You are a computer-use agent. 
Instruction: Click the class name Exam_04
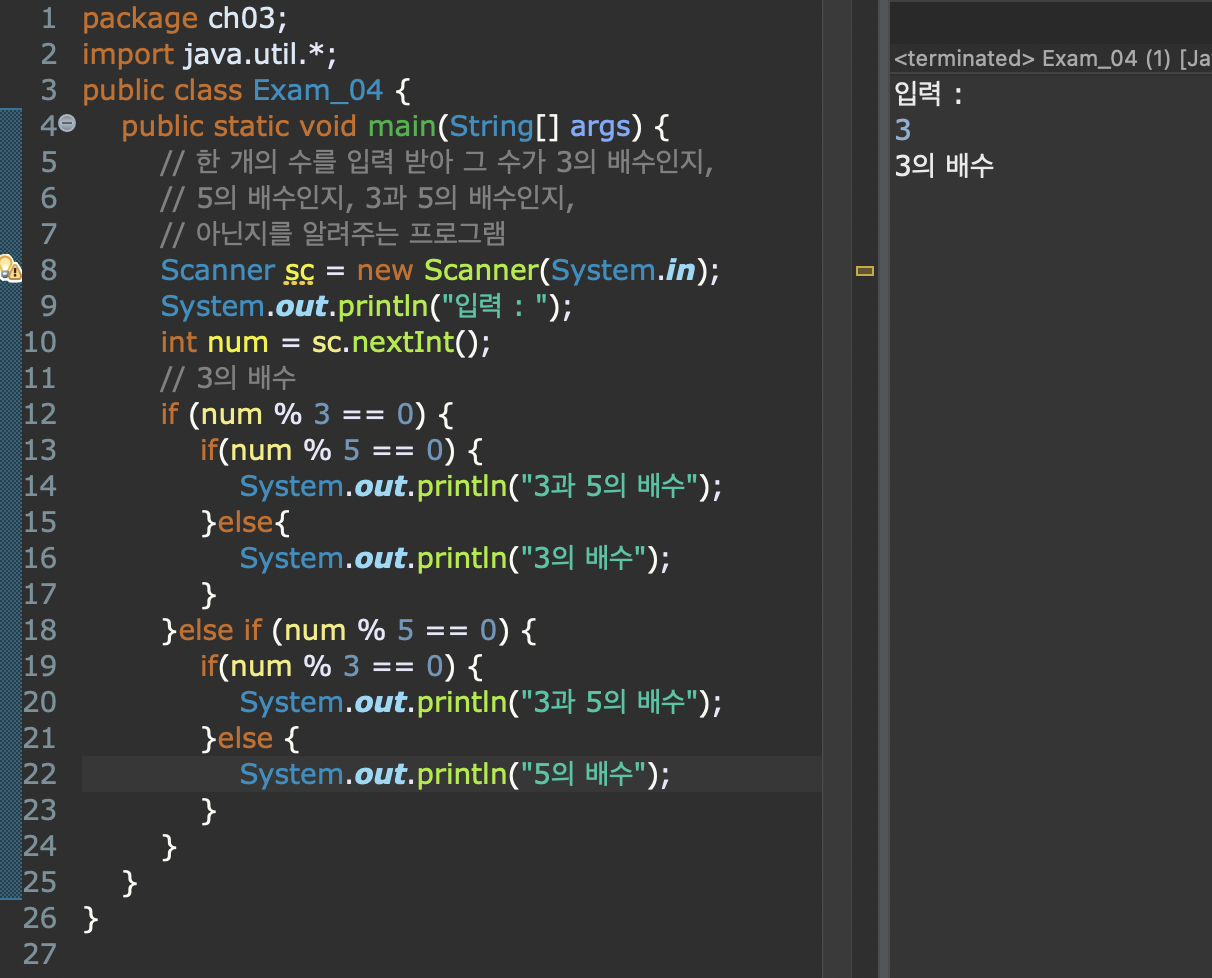pos(318,91)
